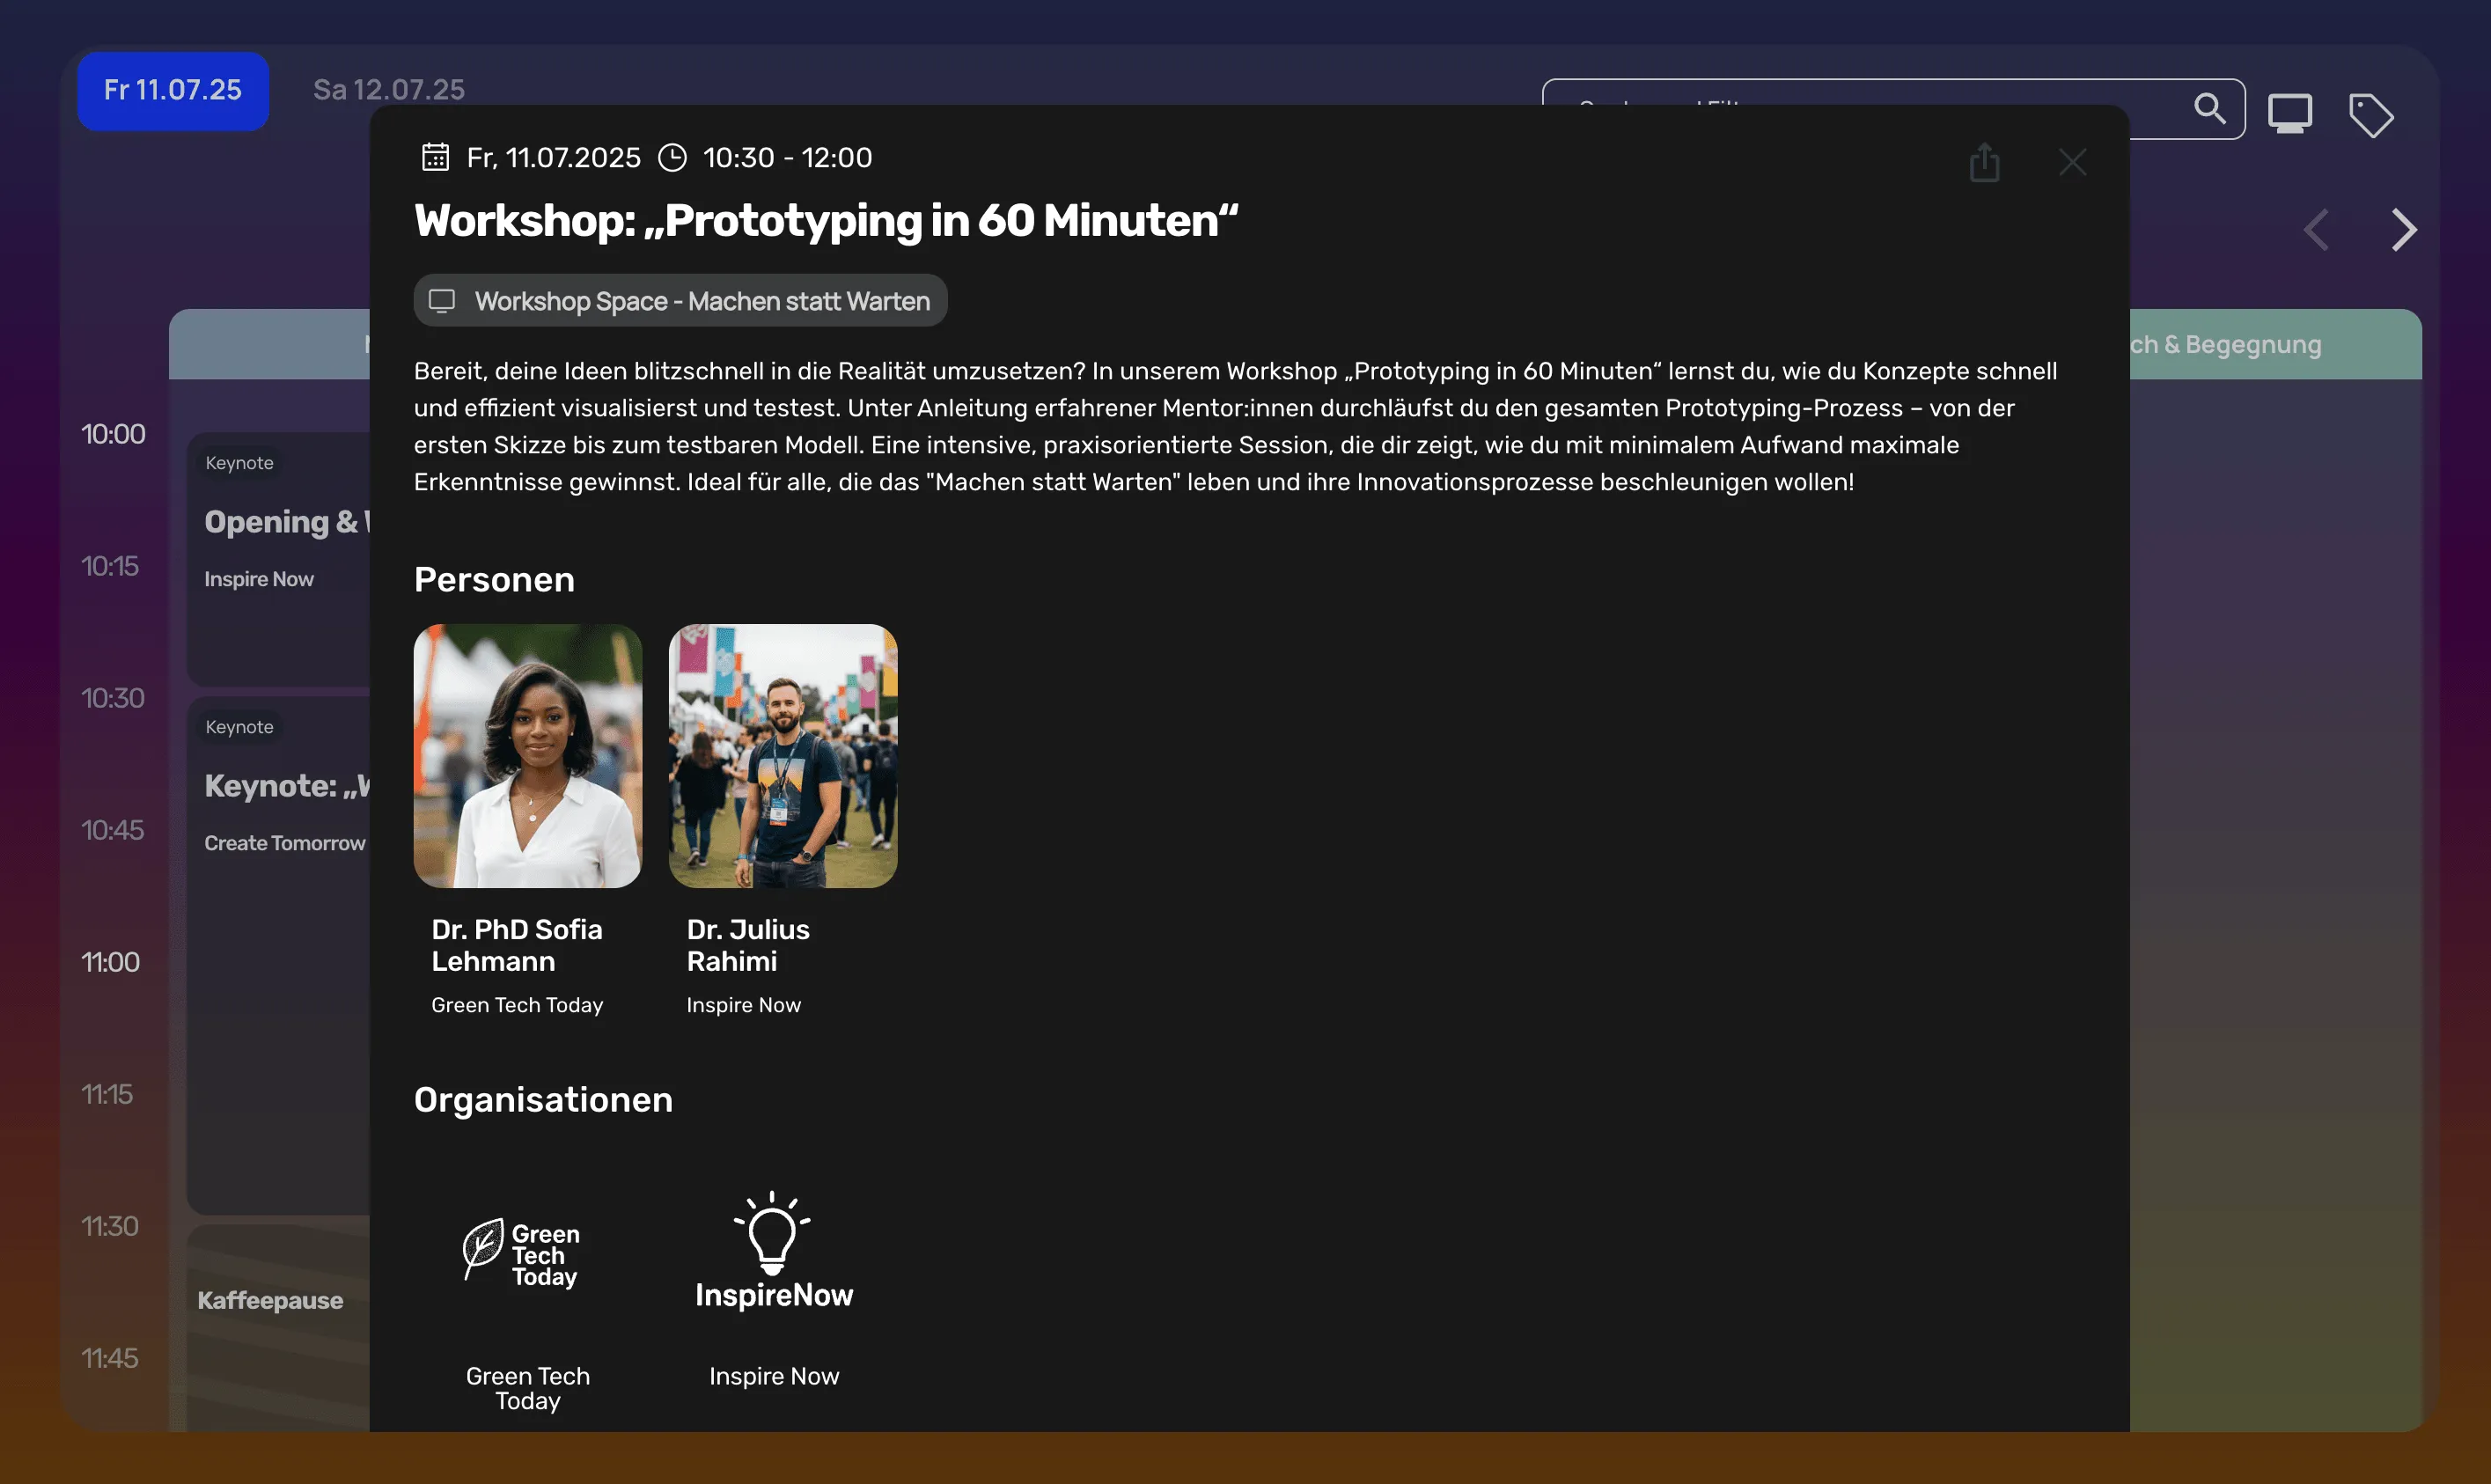This screenshot has height=1484, width=2491.
Task: Open the Kaffeepause schedule entry
Action: (271, 1301)
